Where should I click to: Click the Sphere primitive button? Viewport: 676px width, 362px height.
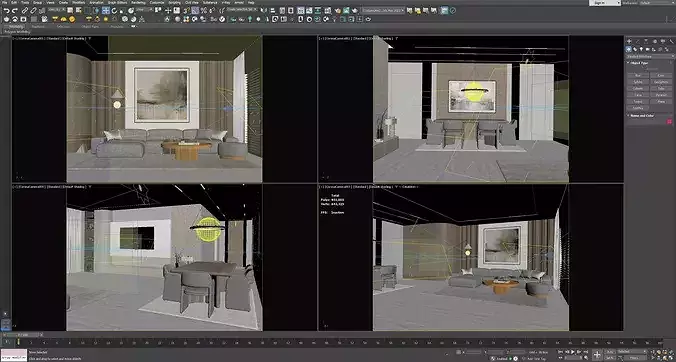638,82
